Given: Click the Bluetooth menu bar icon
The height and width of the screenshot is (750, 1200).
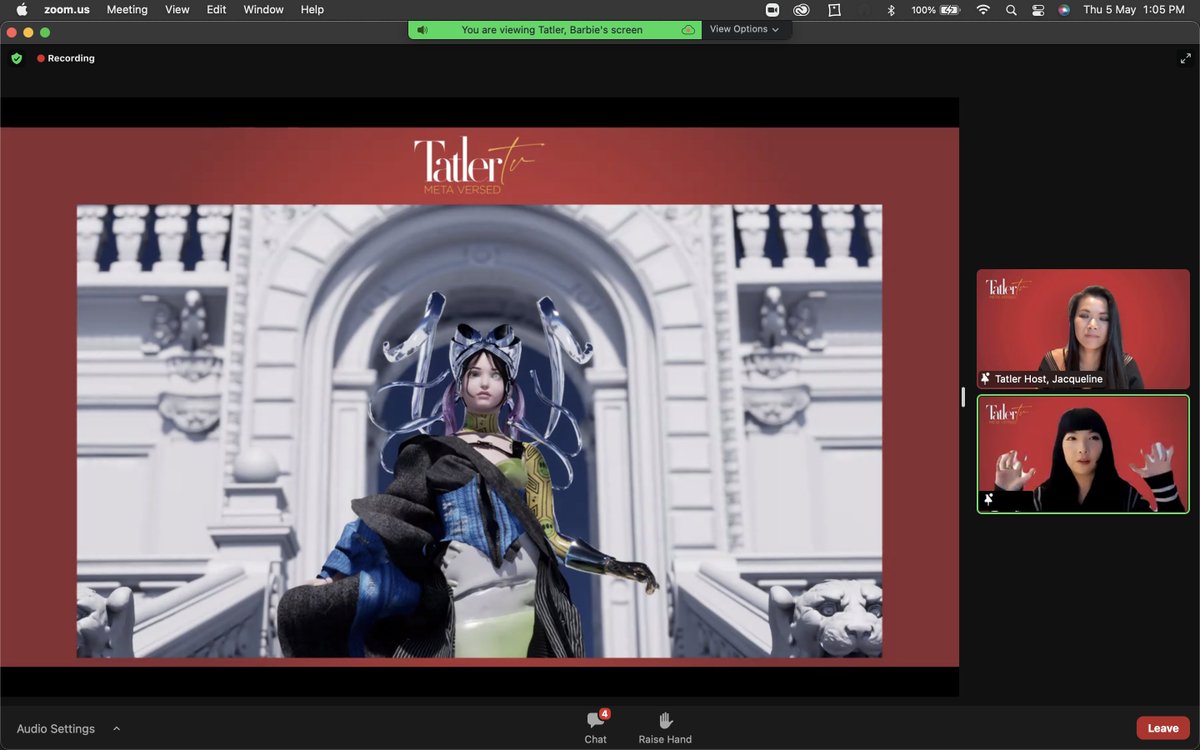Looking at the screenshot, I should (891, 9).
